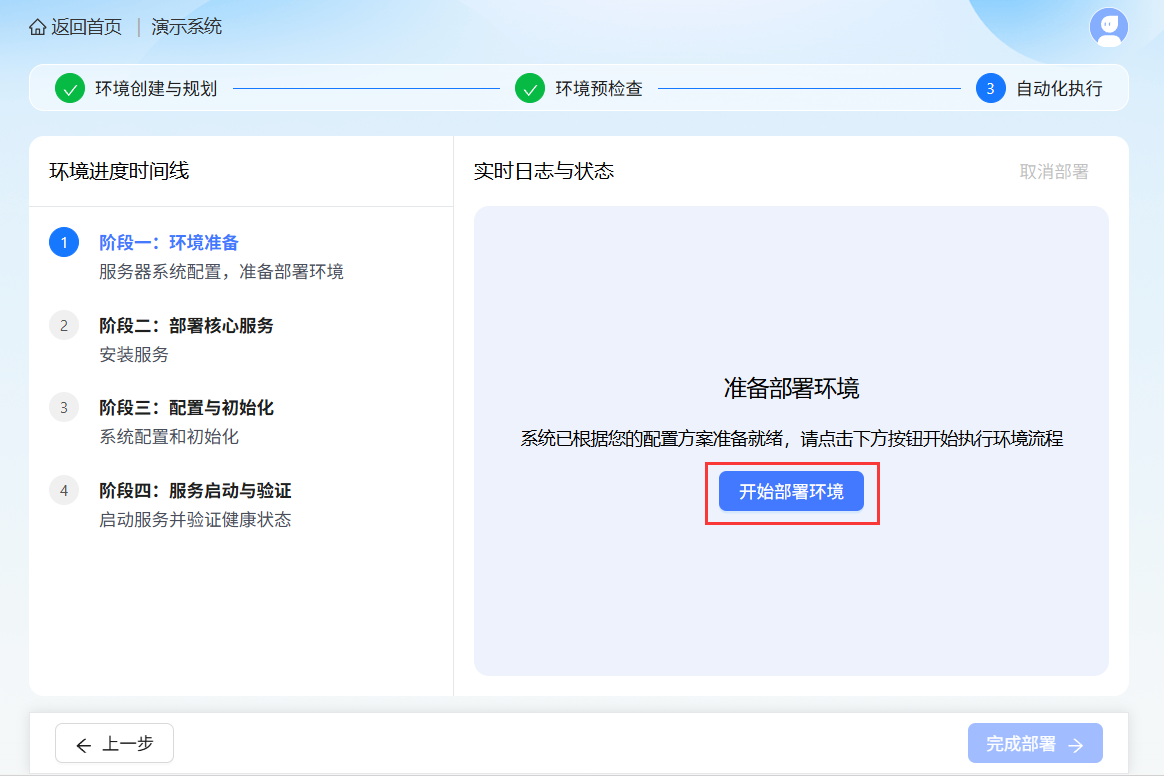The image size is (1164, 776).
Task: Click the 安装服务 description text
Action: click(134, 355)
